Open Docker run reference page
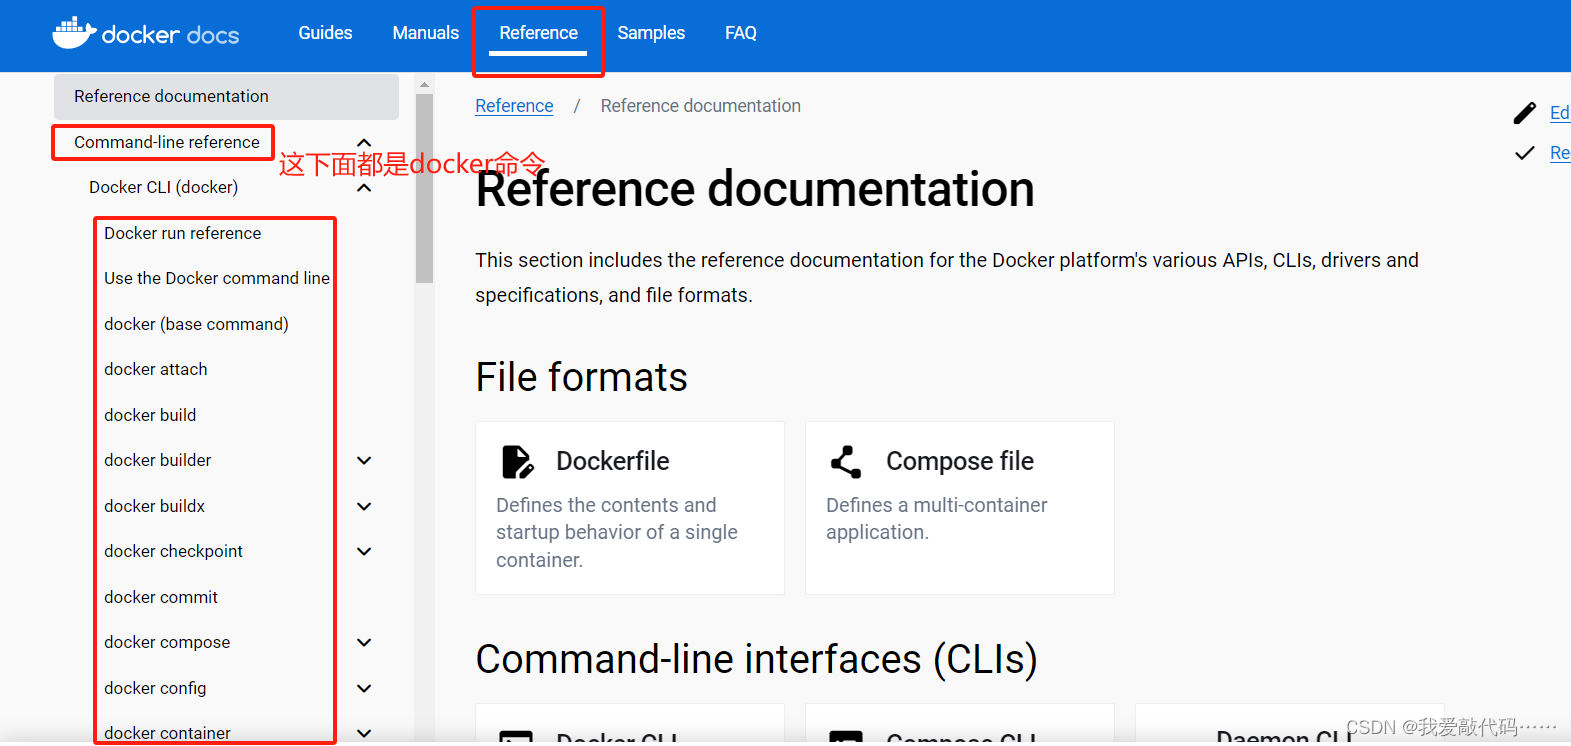Image resolution: width=1571 pixels, height=746 pixels. point(183,233)
